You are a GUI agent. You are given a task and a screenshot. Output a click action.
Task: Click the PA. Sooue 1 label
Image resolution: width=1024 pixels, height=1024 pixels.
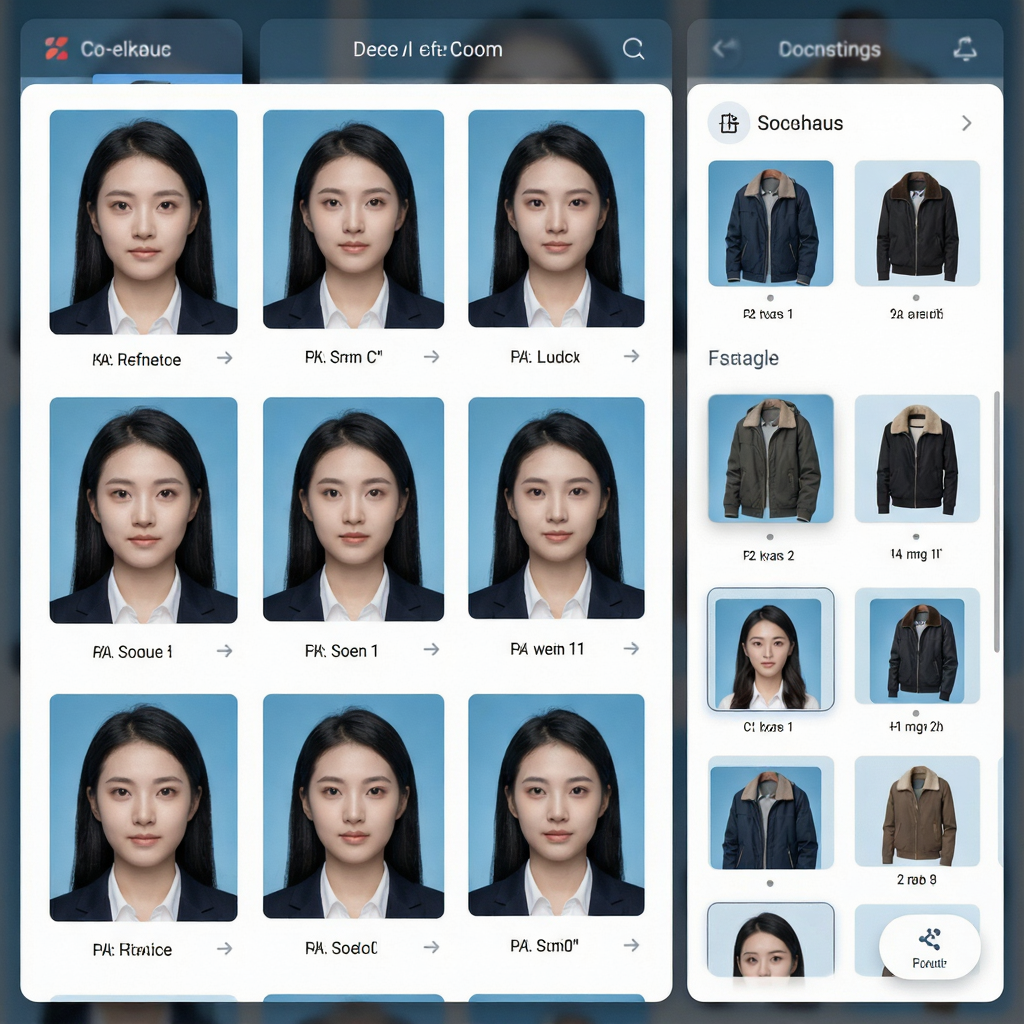point(133,652)
